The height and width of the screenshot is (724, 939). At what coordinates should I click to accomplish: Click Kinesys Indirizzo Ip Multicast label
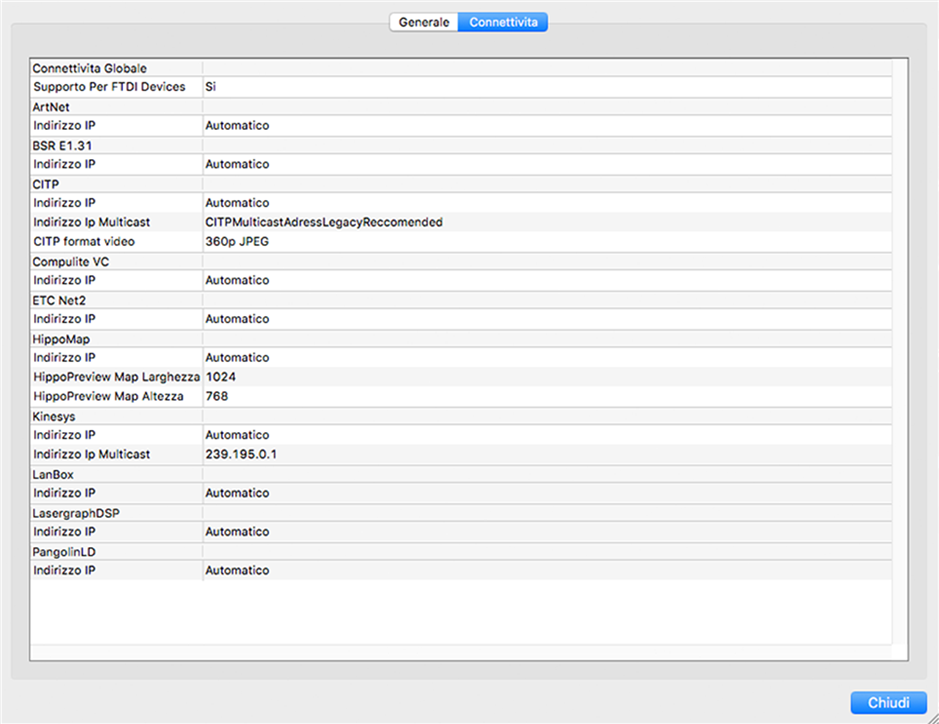tap(92, 455)
